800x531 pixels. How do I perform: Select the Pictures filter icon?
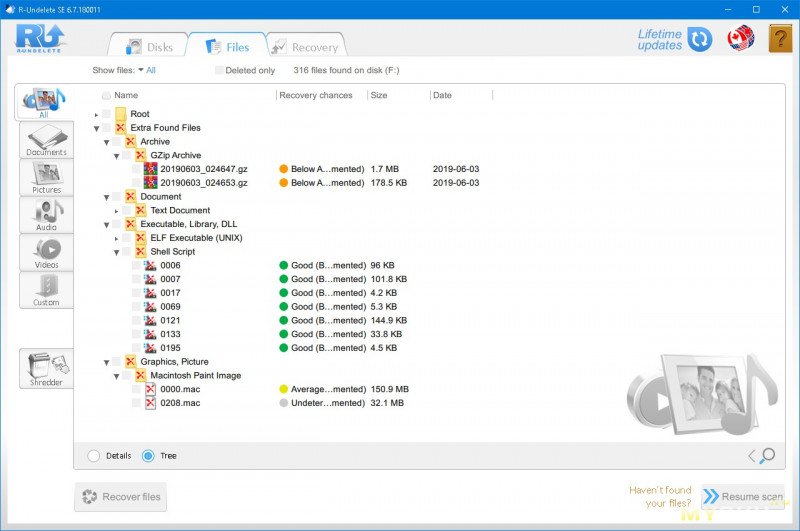pyautogui.click(x=46, y=177)
